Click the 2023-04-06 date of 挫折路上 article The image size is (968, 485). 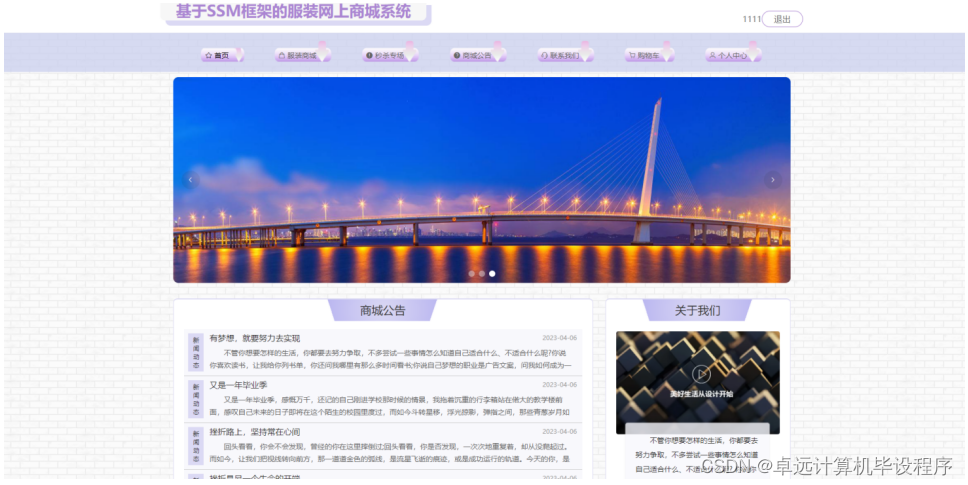(x=559, y=431)
